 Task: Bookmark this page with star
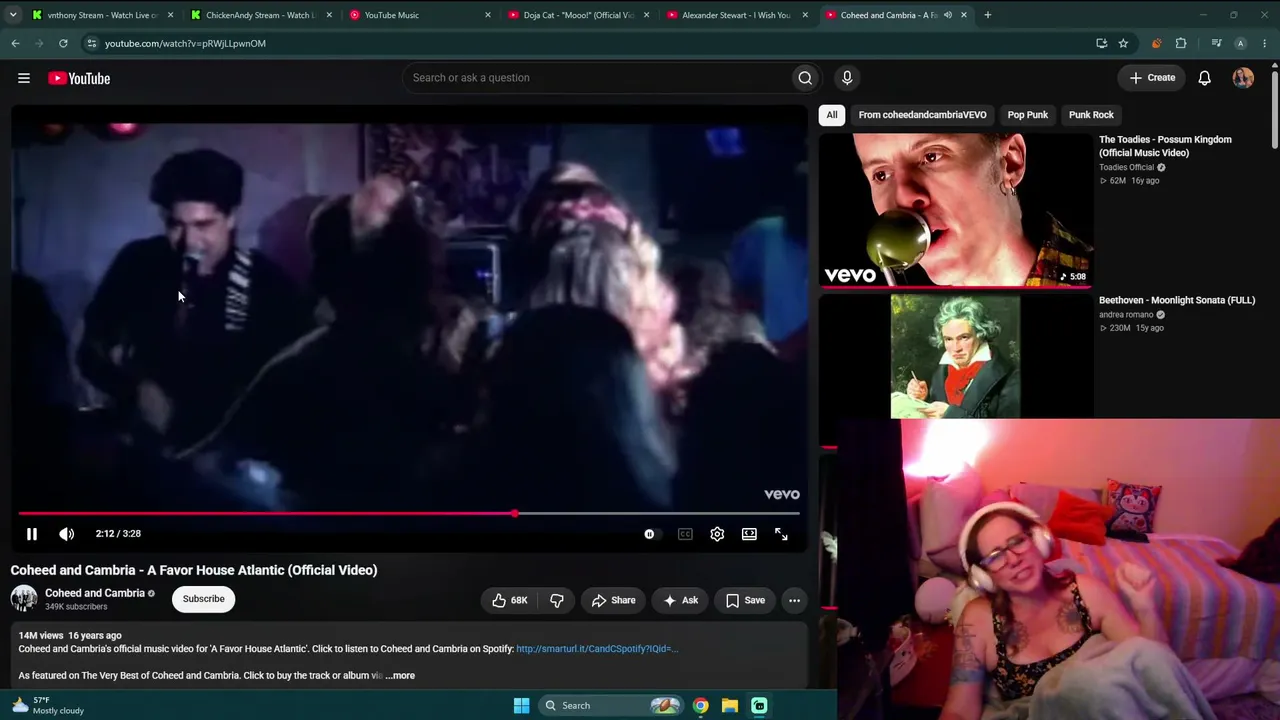pos(1123,44)
